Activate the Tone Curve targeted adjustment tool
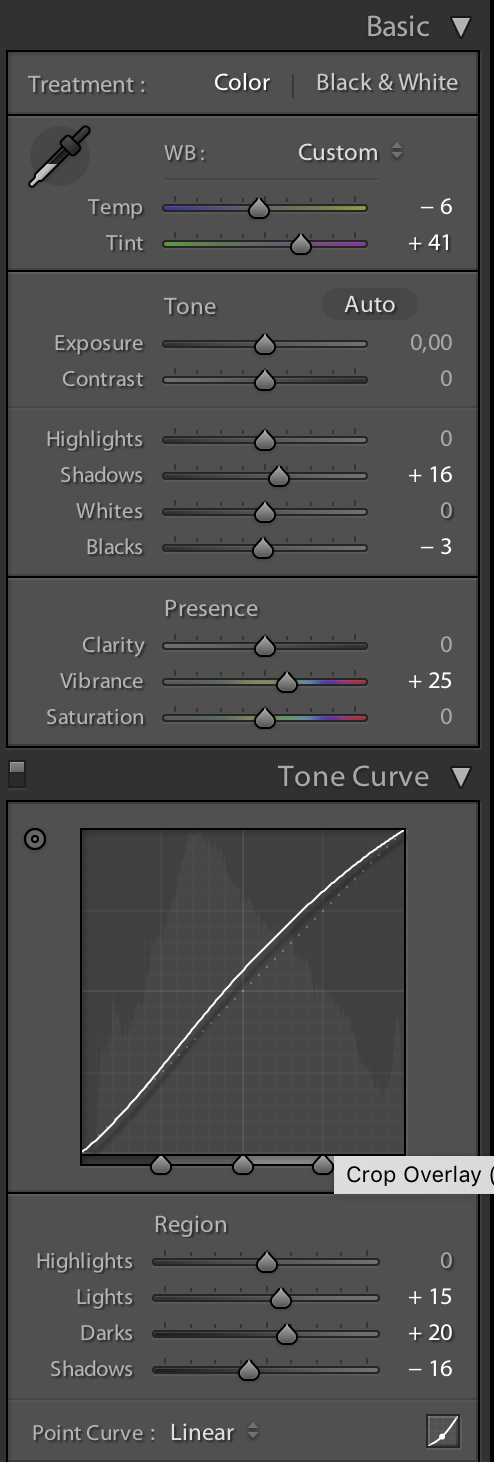Viewport: 494px width, 1462px height. coord(35,840)
